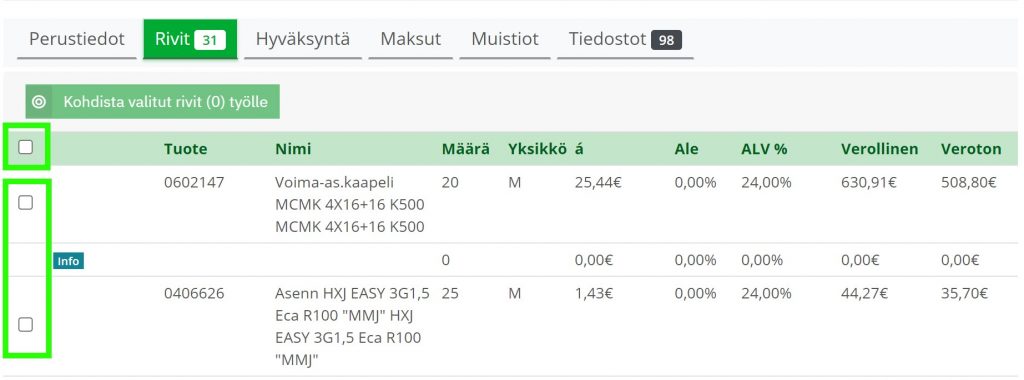
Task: Go to the Muistiot tab
Action: pos(505,39)
